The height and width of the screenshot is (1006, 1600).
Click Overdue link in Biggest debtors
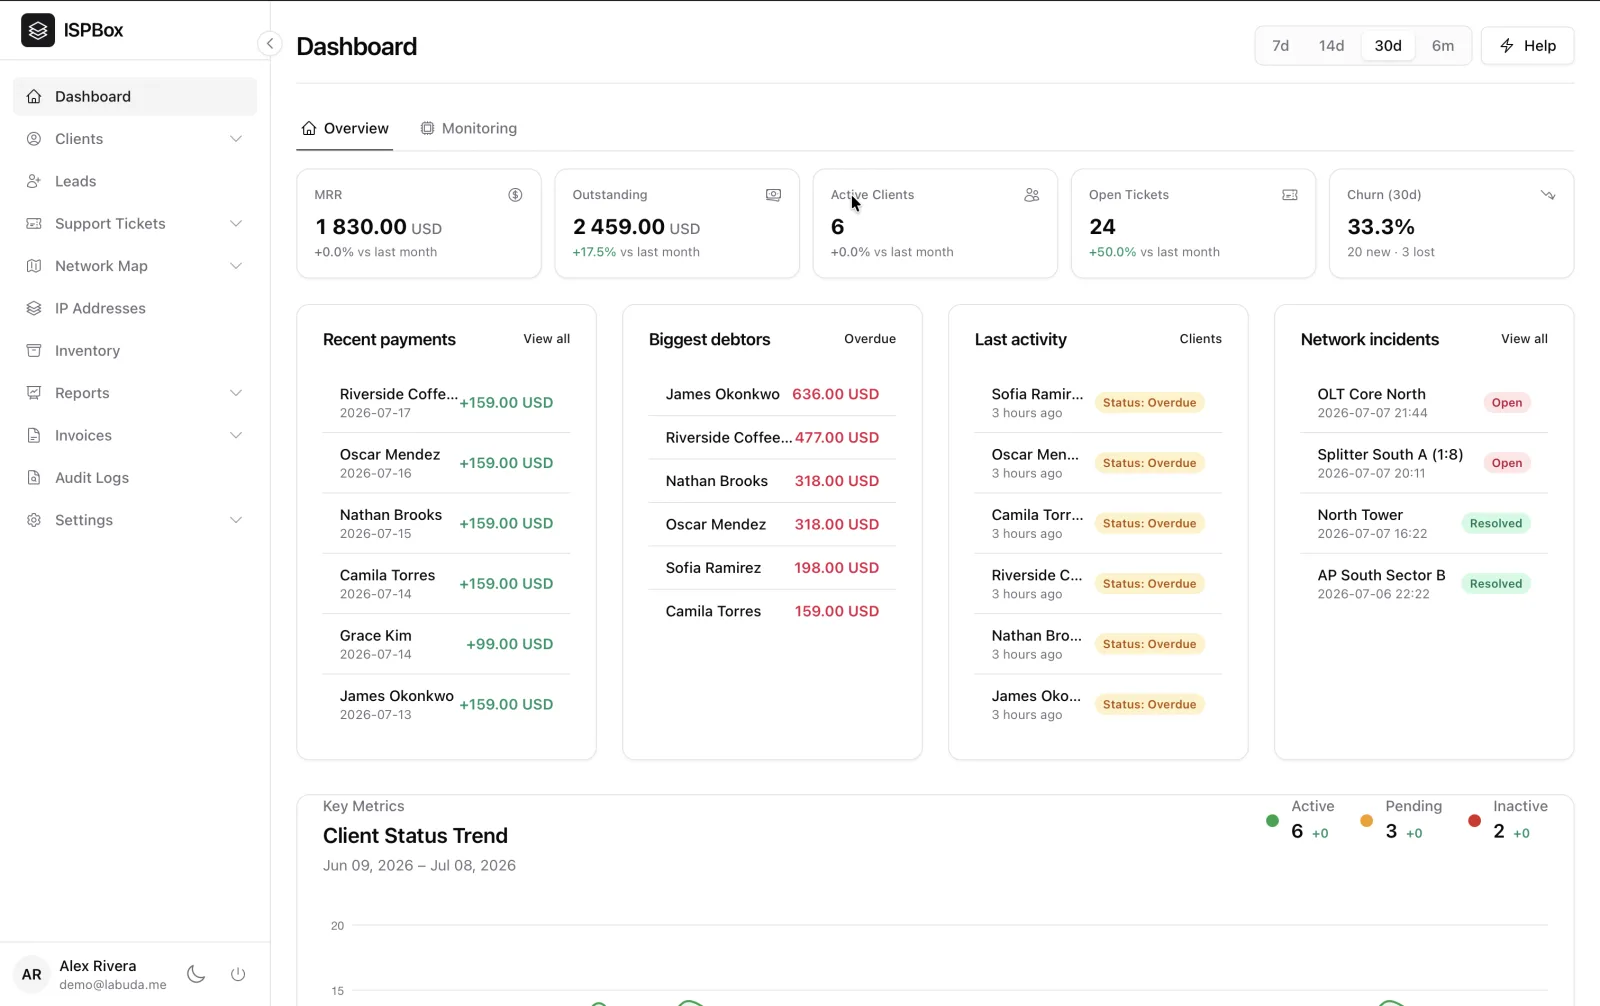coord(870,339)
